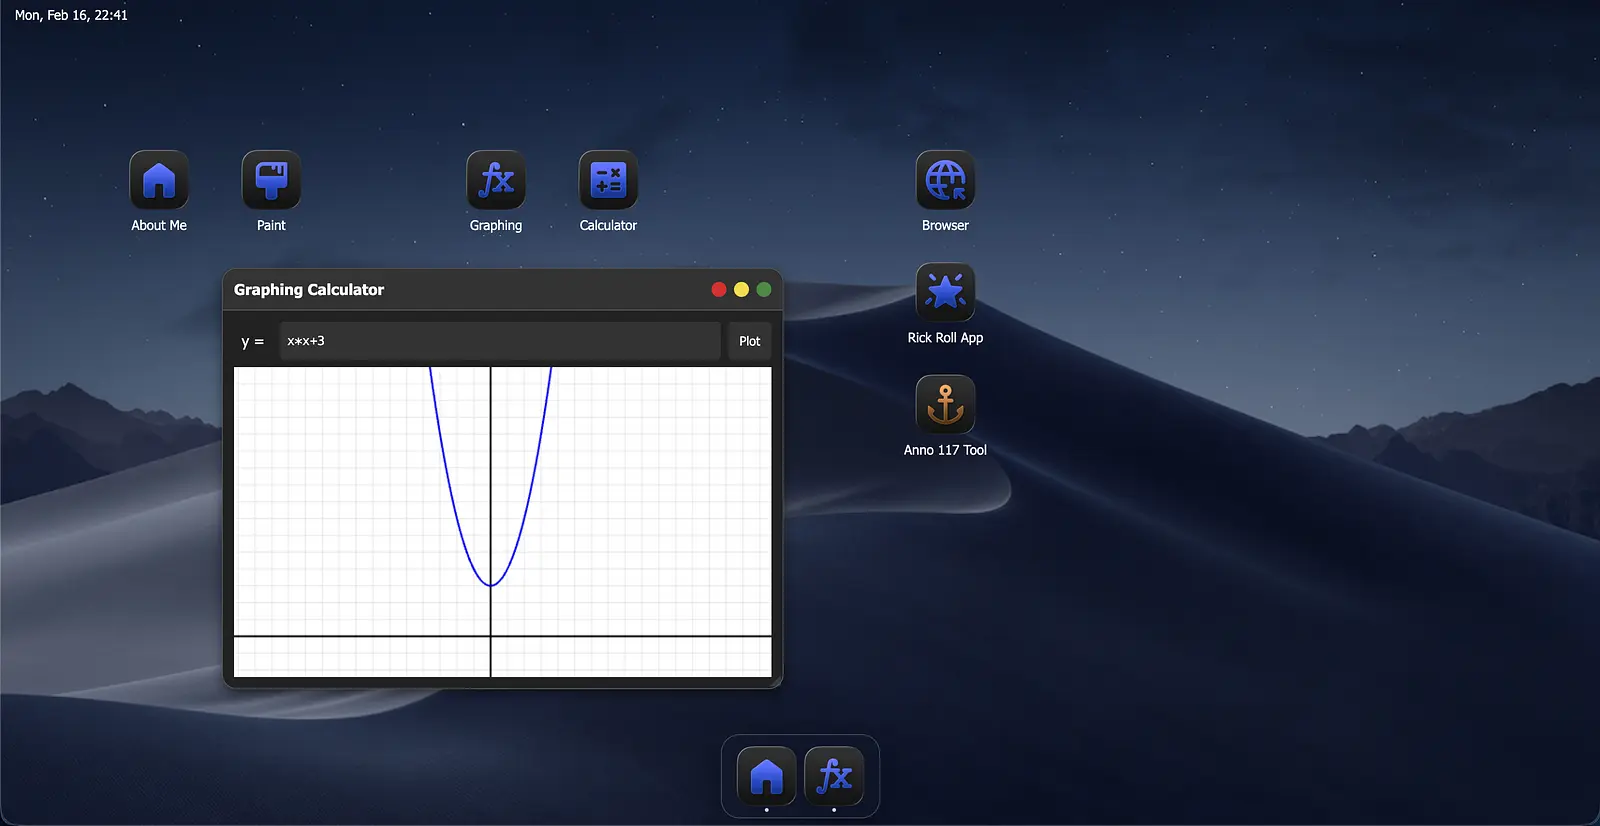
Task: Launch the Calculator desktop app
Action: (608, 181)
